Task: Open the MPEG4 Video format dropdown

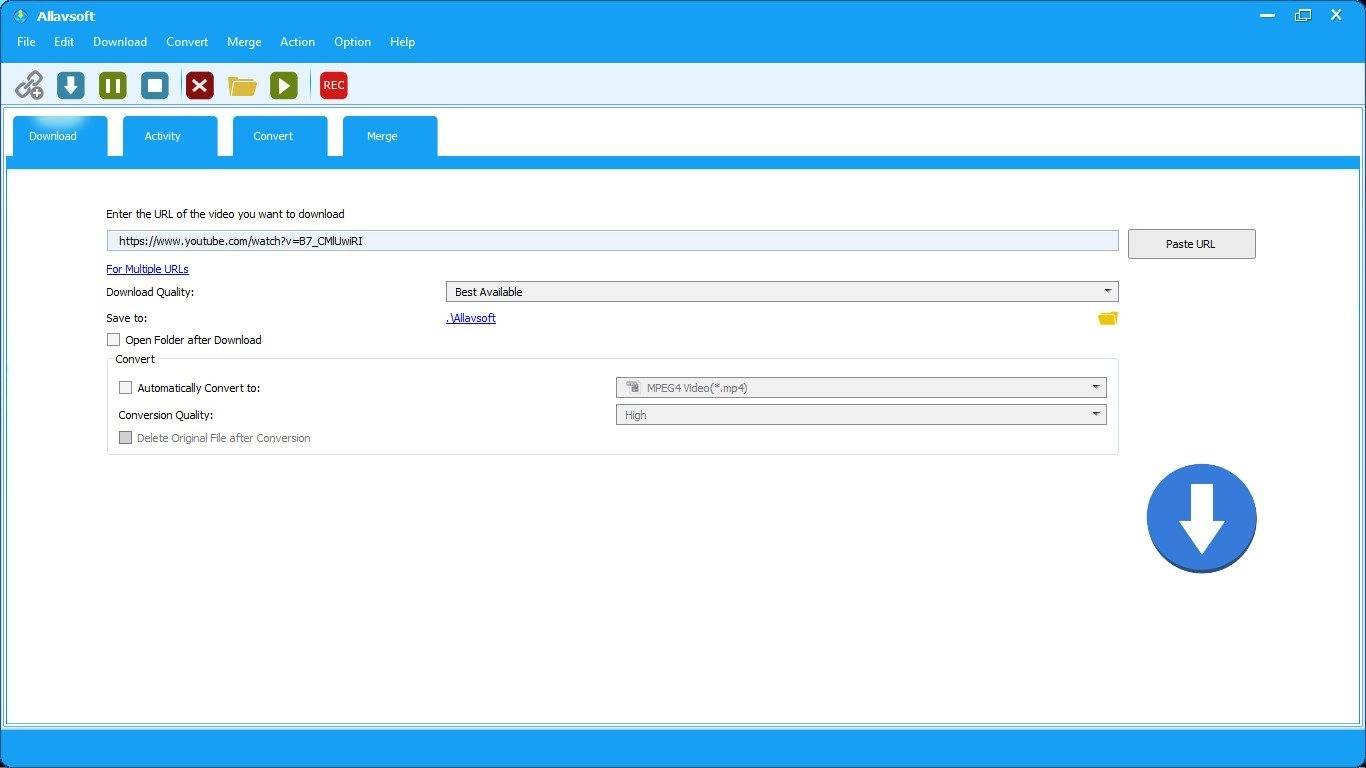Action: 861,388
